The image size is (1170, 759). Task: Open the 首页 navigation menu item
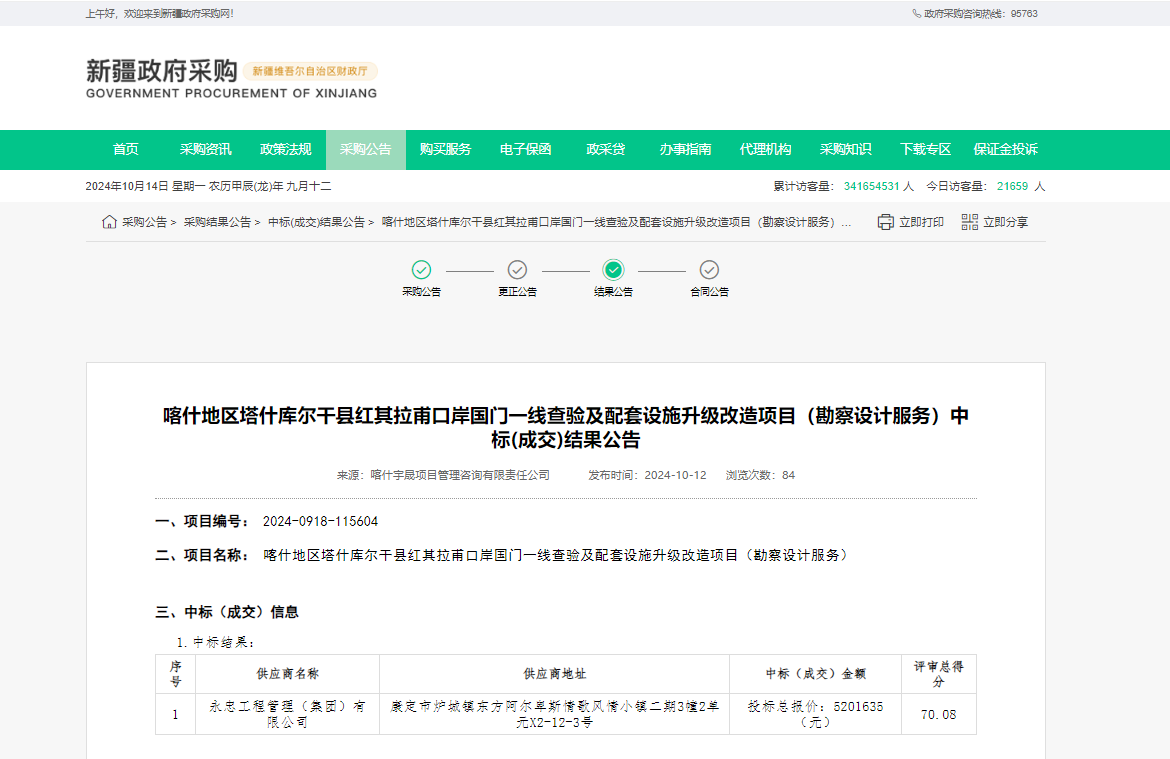[126, 150]
